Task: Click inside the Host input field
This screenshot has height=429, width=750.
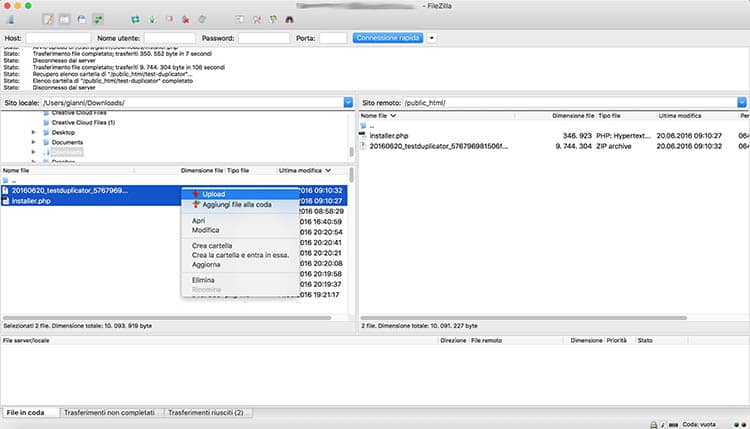Action: (58, 38)
